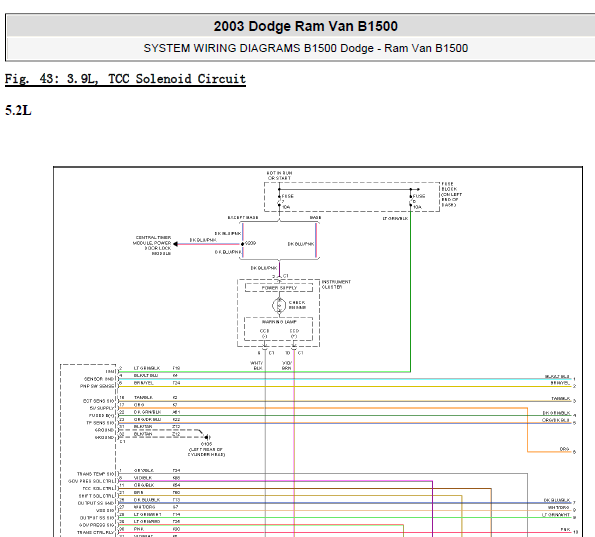Click the SENSOR GND pin label
This screenshot has width=595, height=537.
click(x=99, y=379)
